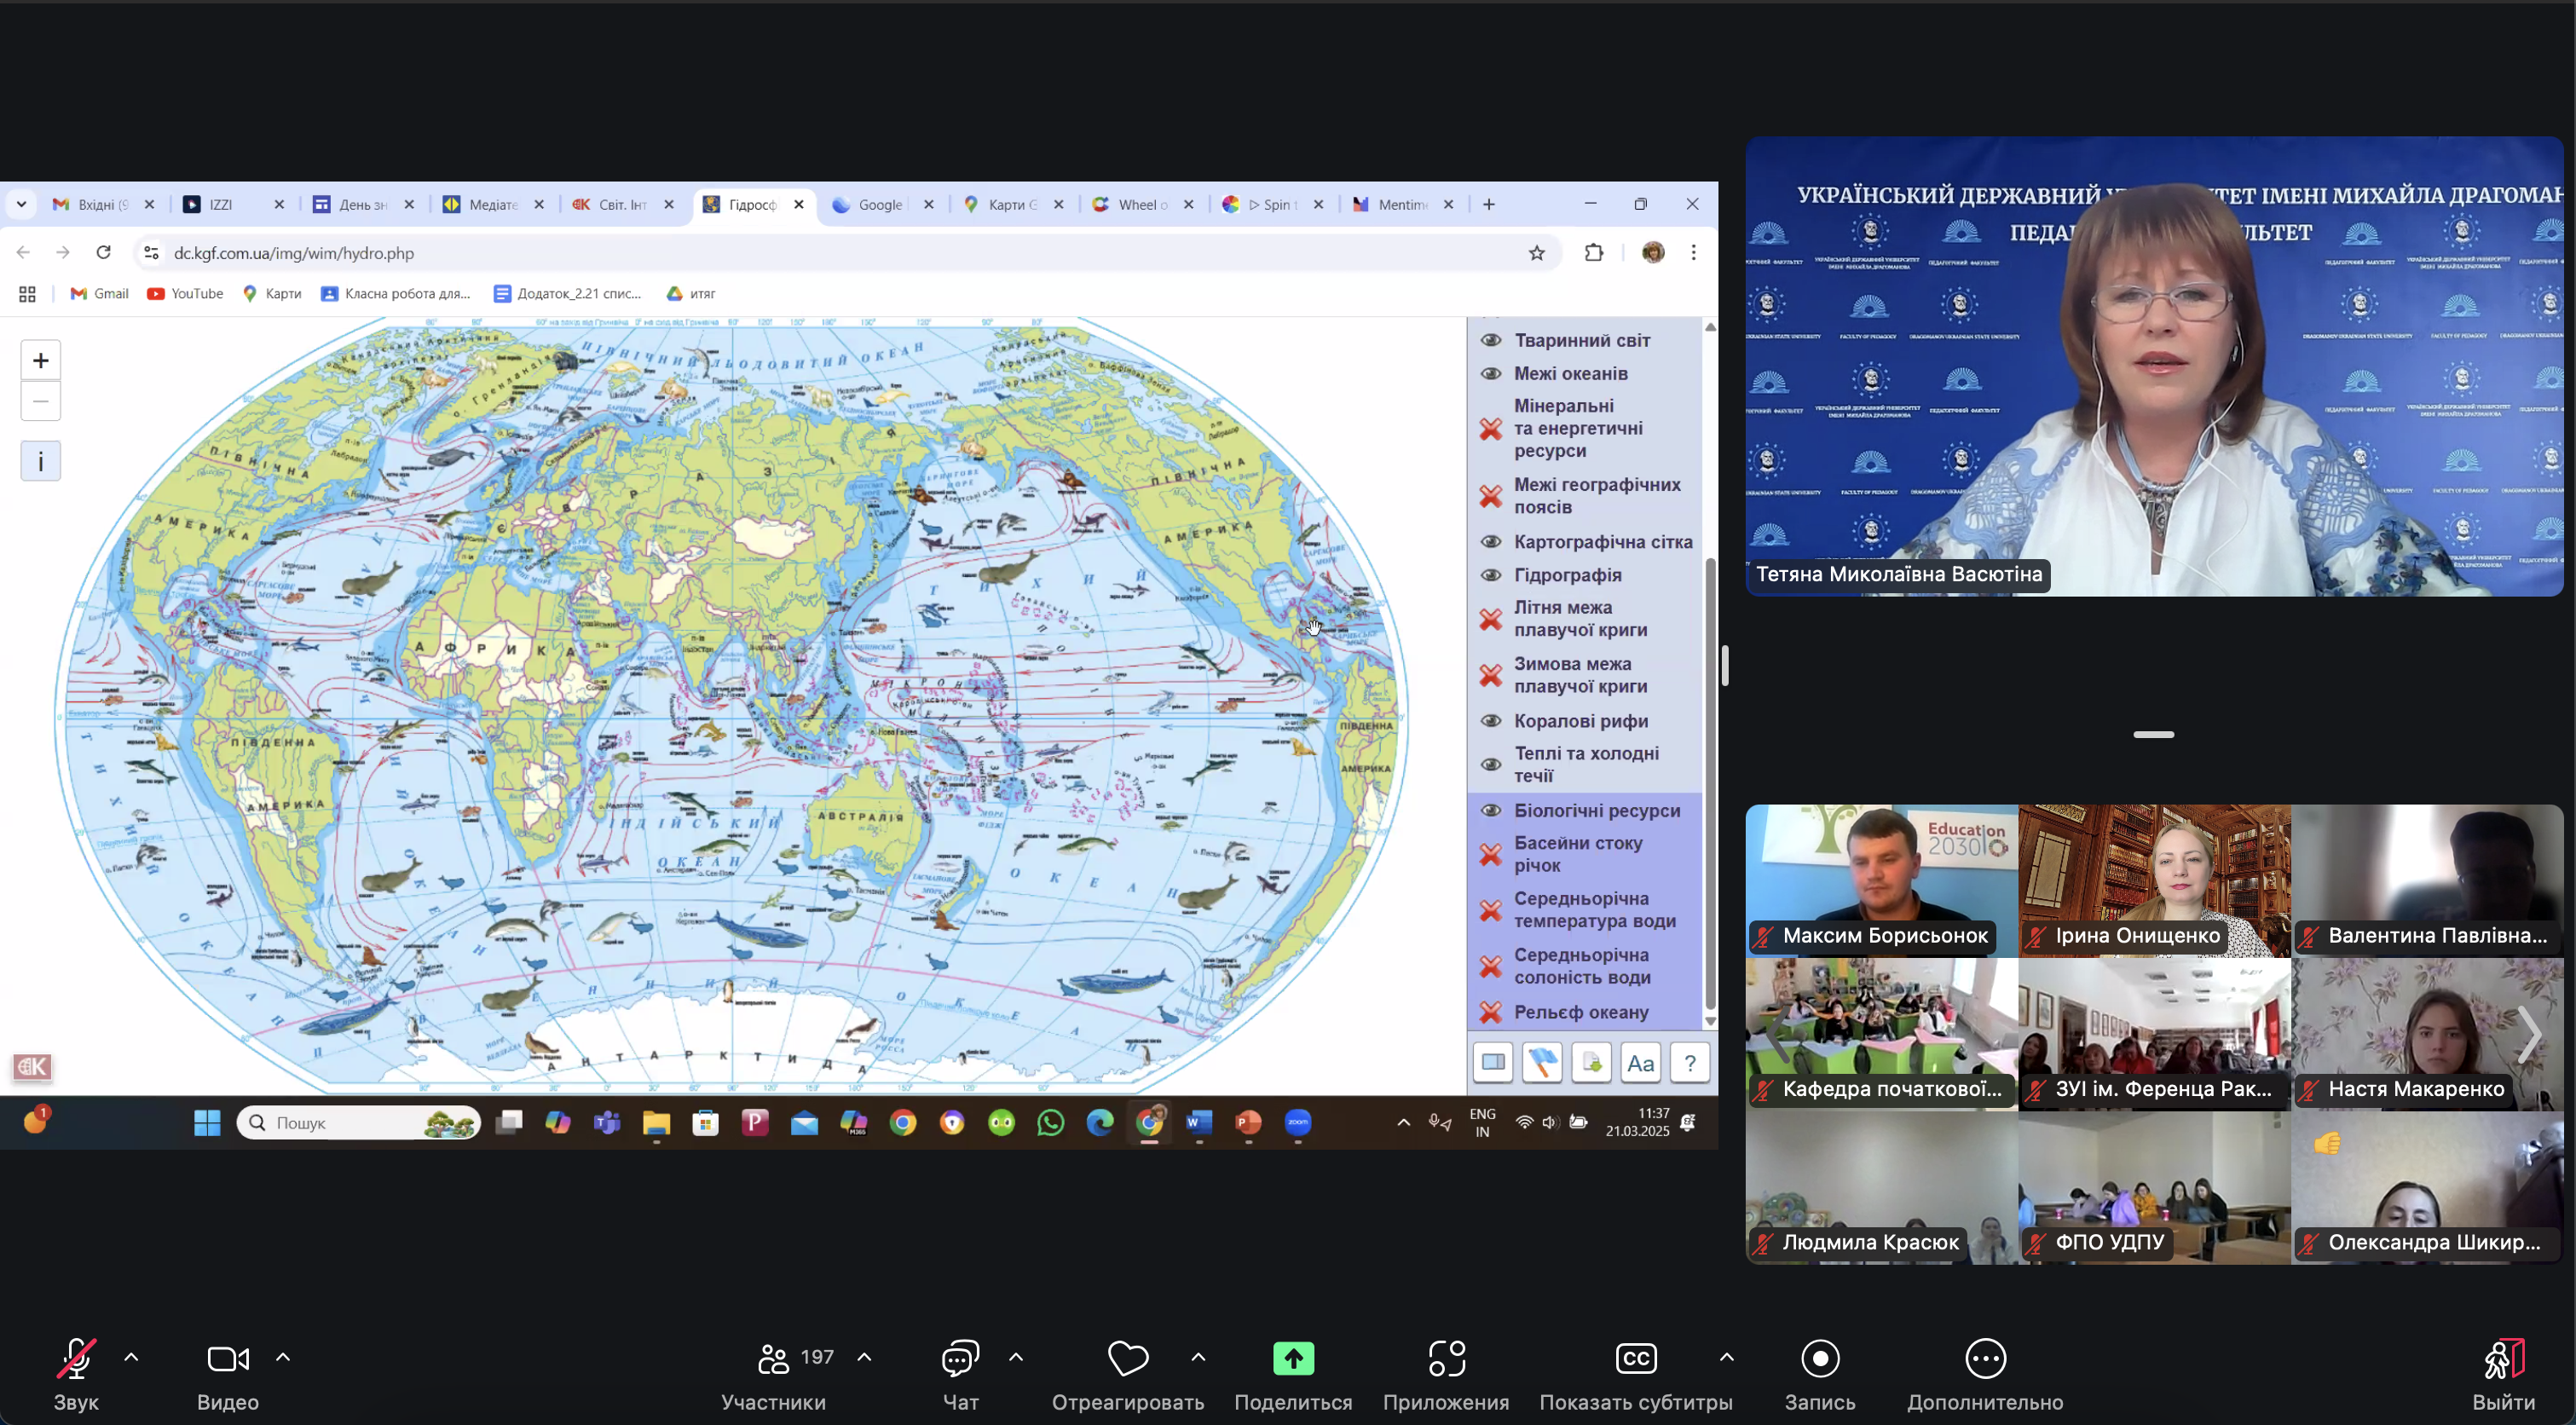Show the Рельєф океану layer
The image size is (2576, 1425).
pyautogui.click(x=1490, y=1012)
